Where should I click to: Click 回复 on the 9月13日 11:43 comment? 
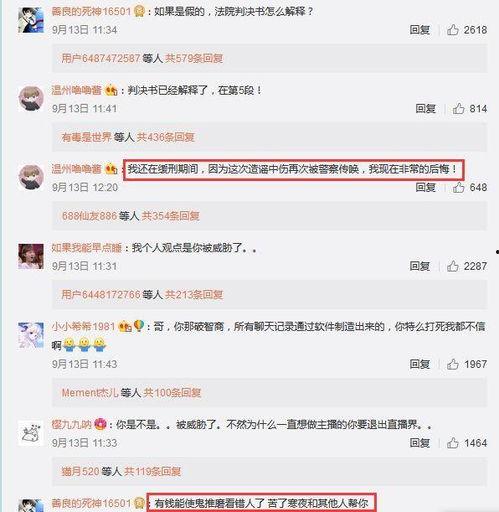click(x=420, y=364)
